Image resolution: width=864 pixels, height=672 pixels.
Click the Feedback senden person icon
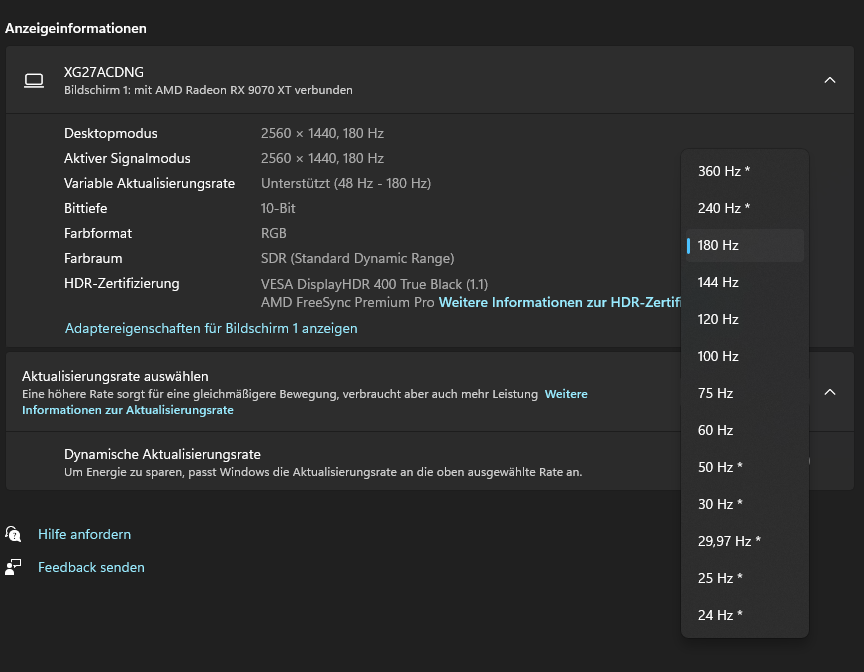[x=13, y=567]
